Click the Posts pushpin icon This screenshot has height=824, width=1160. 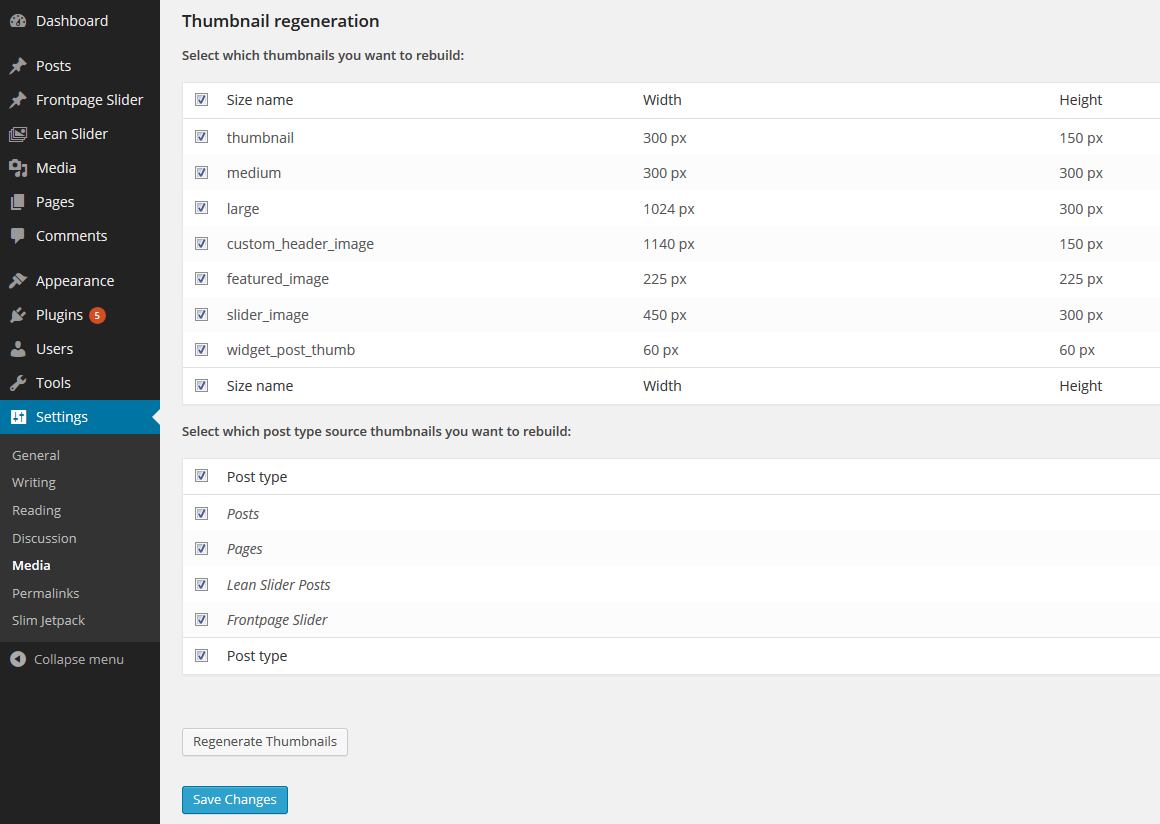pos(18,65)
